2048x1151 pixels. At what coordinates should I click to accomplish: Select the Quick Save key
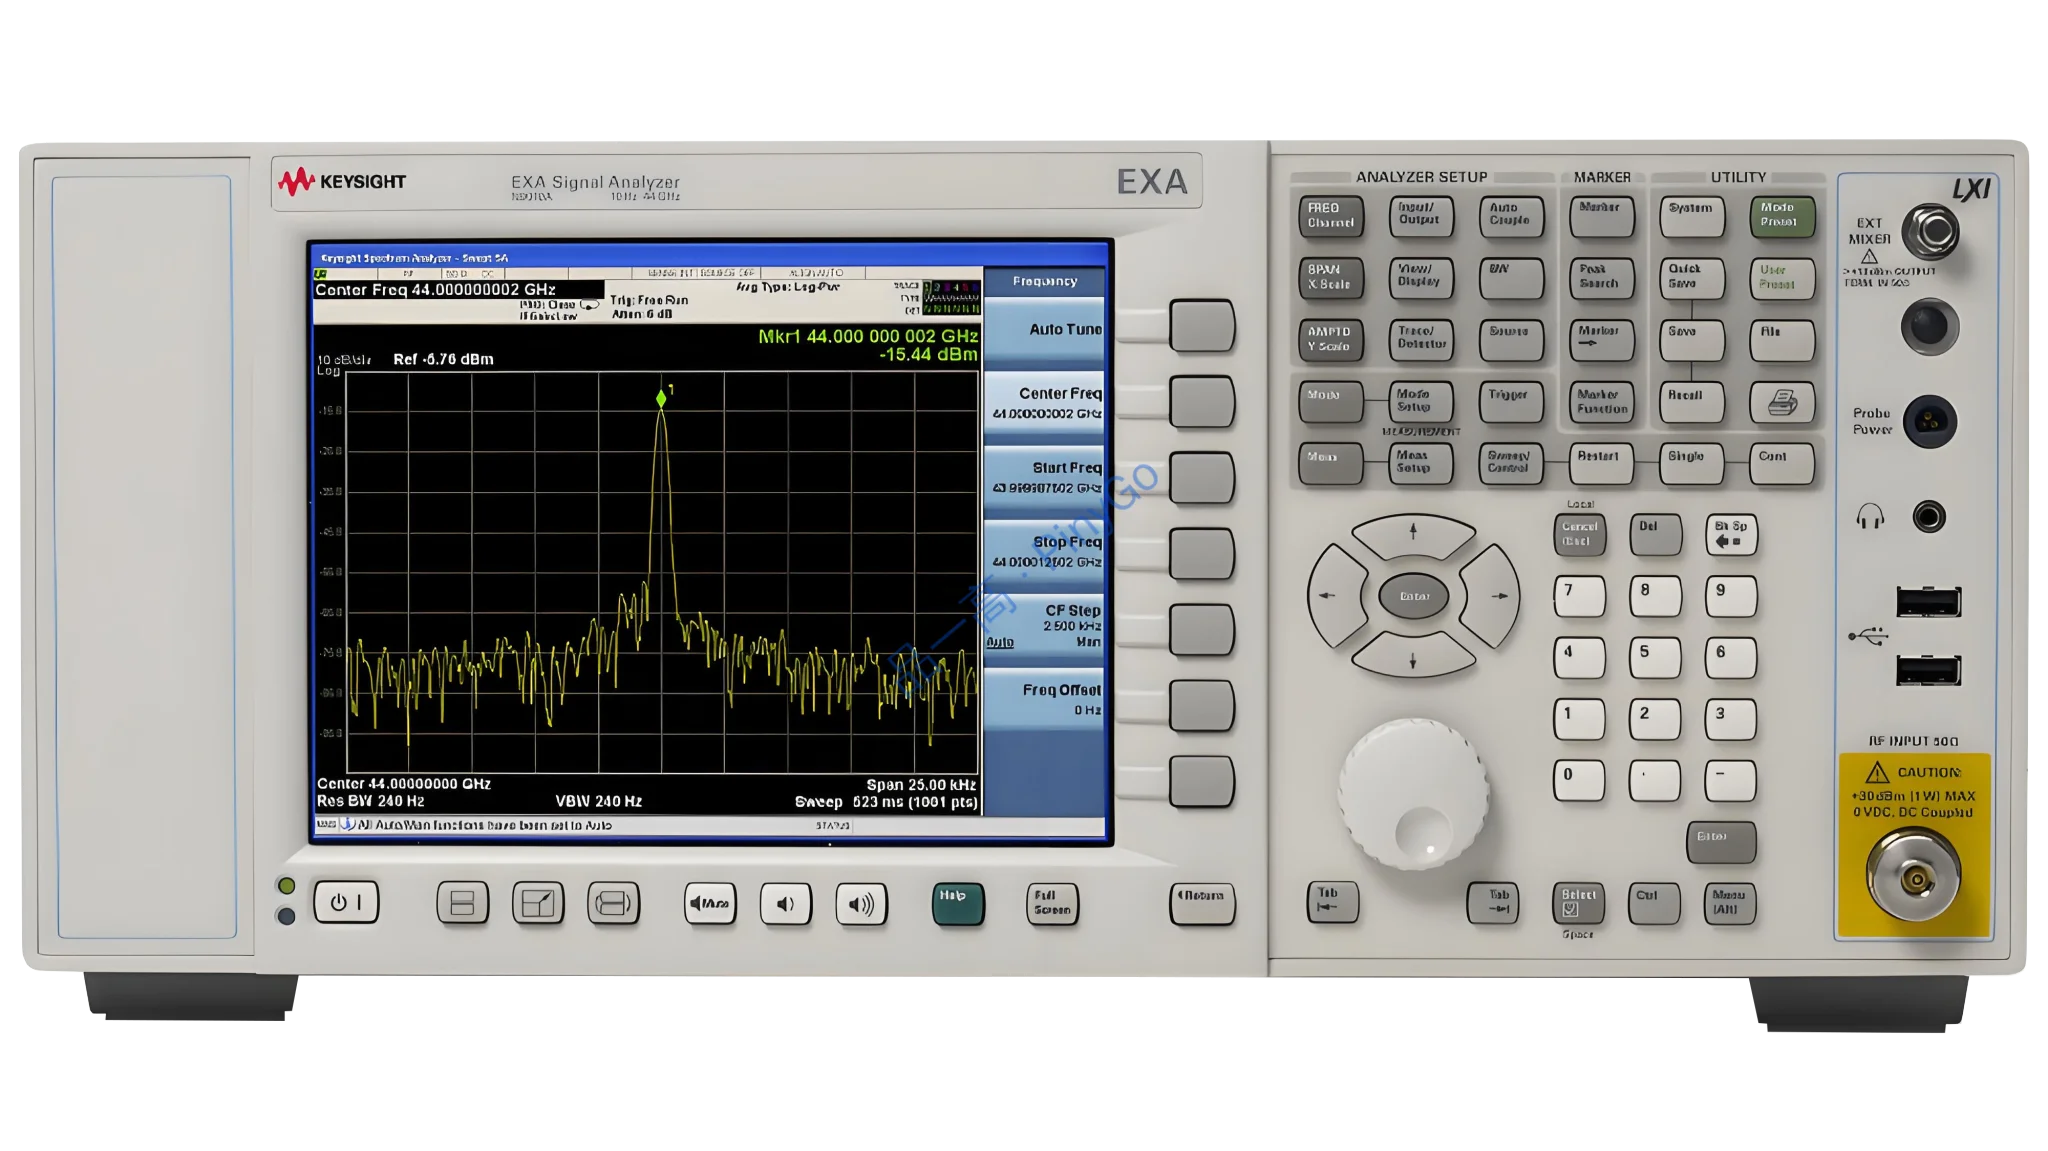coord(1692,278)
